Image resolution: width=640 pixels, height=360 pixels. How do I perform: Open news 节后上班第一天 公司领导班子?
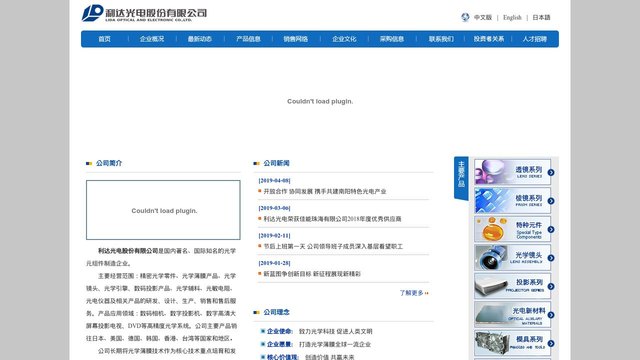tap(333, 247)
